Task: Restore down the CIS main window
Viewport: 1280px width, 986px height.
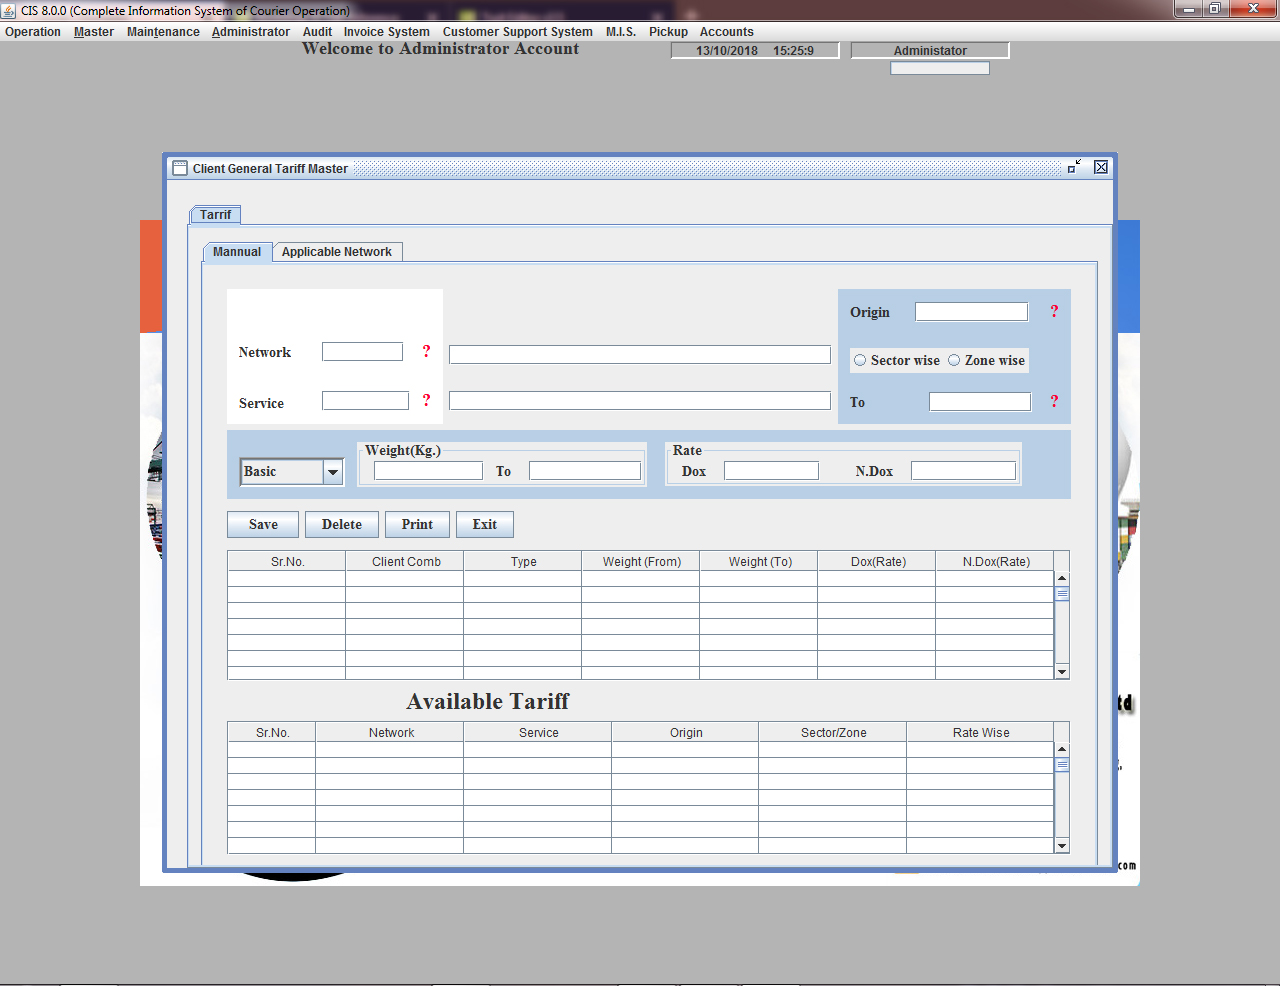Action: [x=1214, y=9]
